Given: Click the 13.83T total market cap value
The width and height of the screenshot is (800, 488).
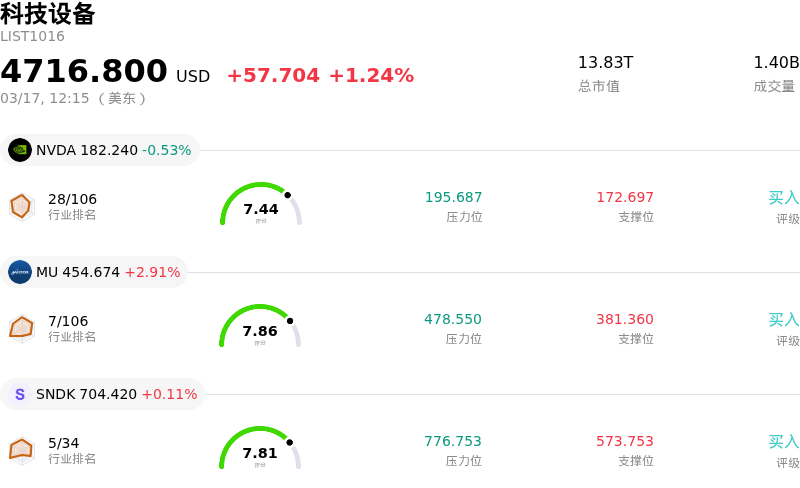Looking at the screenshot, I should pyautogui.click(x=605, y=63).
